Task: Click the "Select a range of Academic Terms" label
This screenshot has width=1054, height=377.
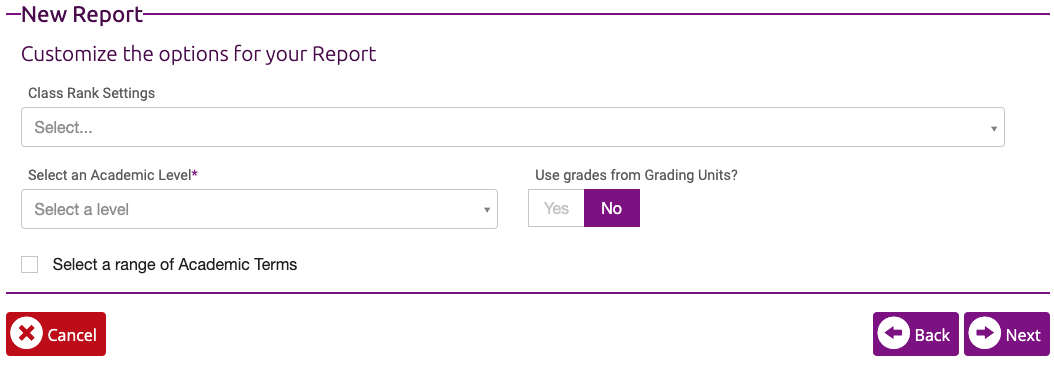Action: (x=175, y=265)
